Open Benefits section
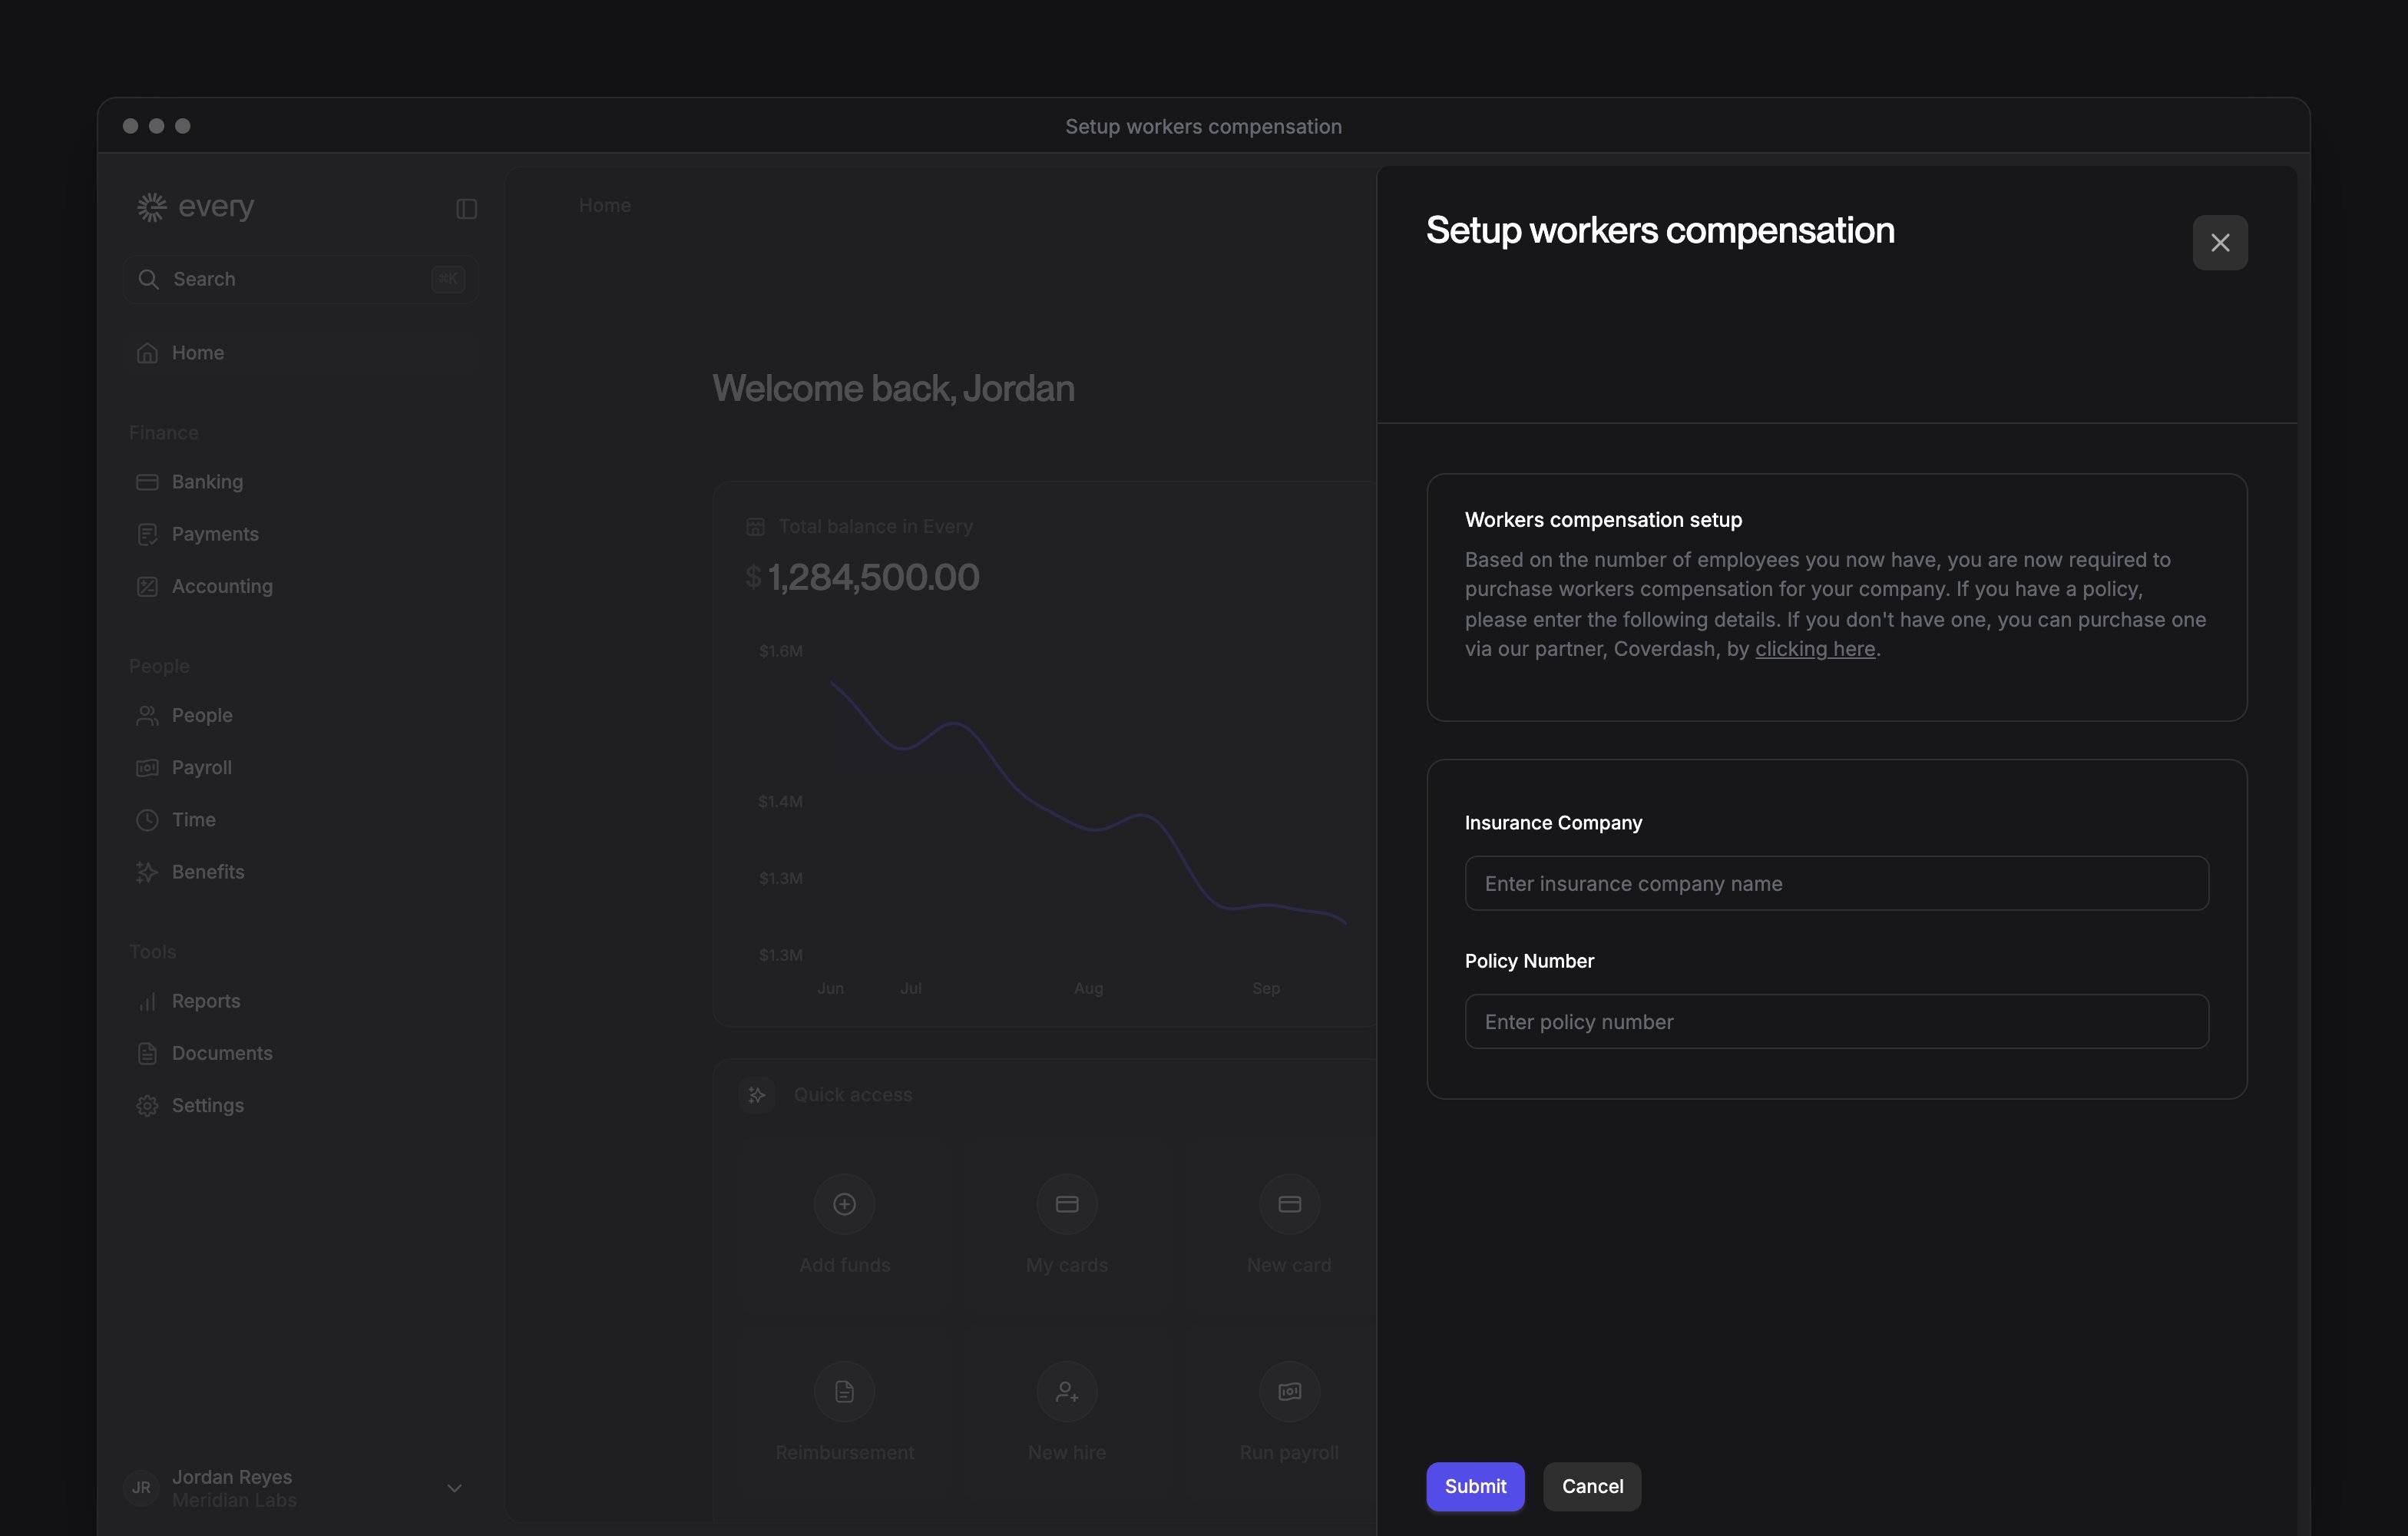The image size is (2408, 1536). point(300,872)
